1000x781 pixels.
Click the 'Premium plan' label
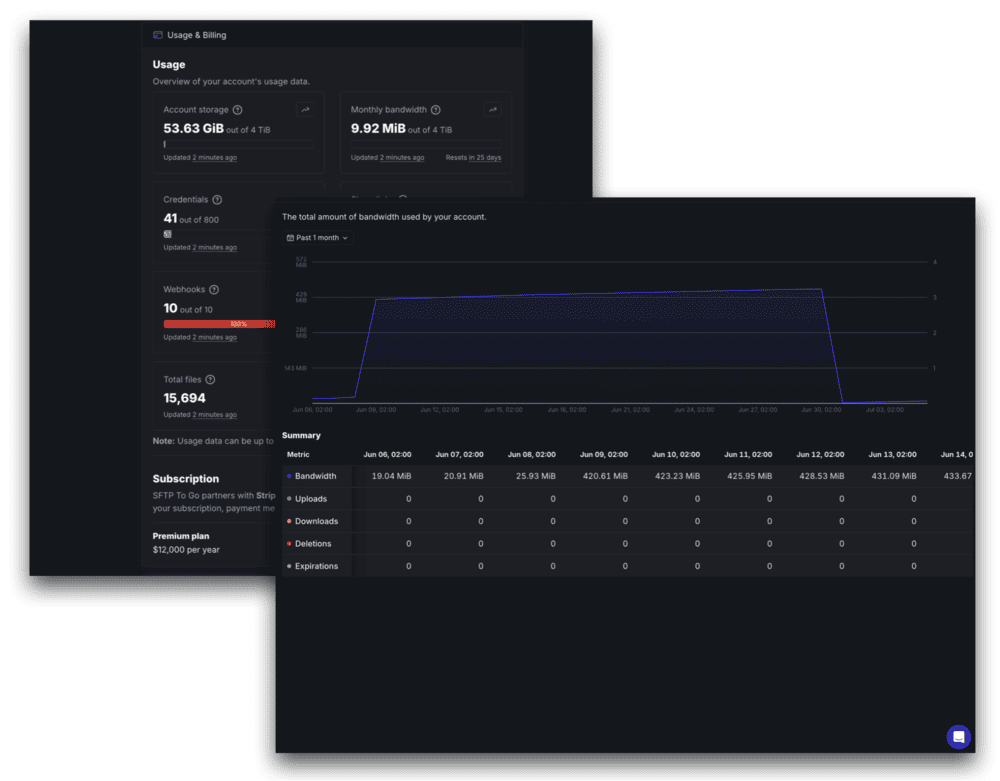(x=180, y=536)
